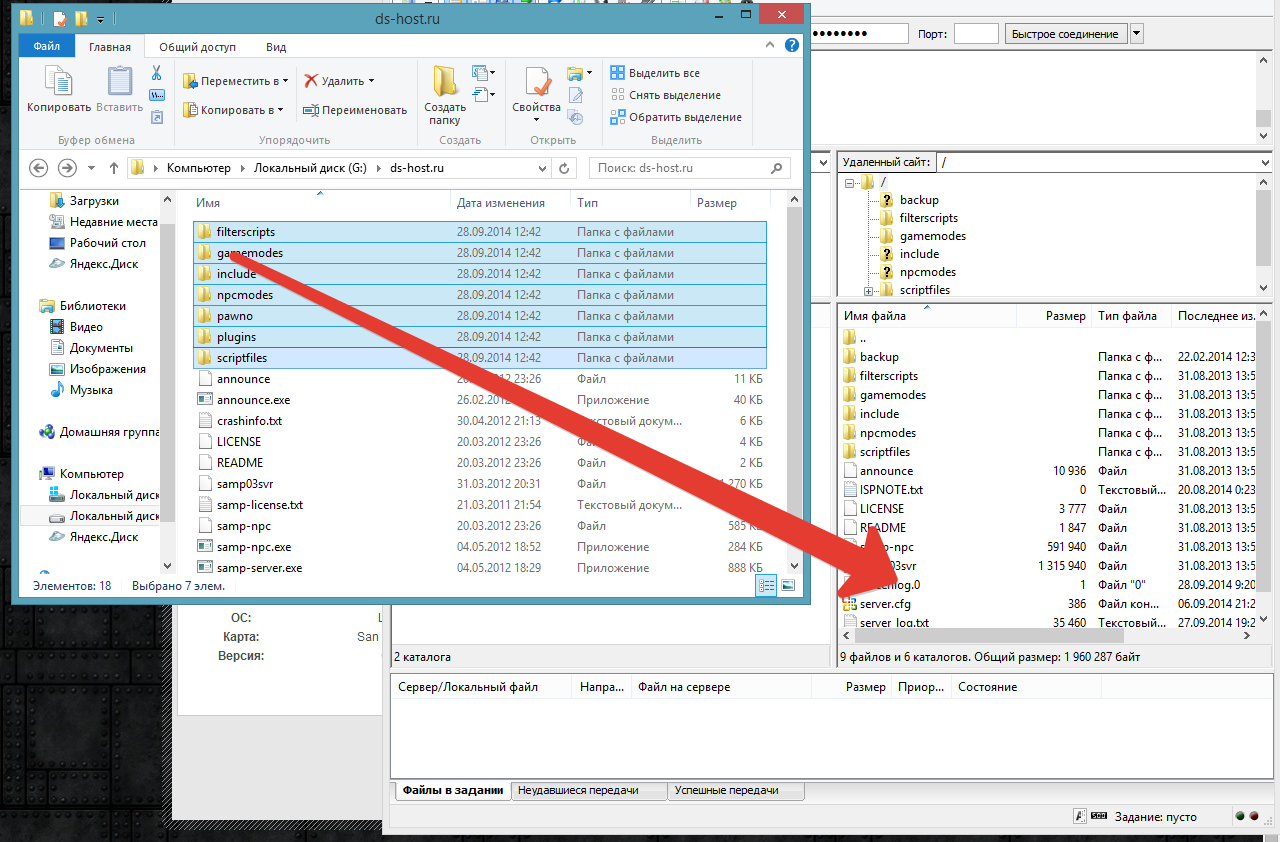Open the recent locations dropdown beside forward arrow
The width and height of the screenshot is (1280, 842).
pyautogui.click(x=92, y=168)
